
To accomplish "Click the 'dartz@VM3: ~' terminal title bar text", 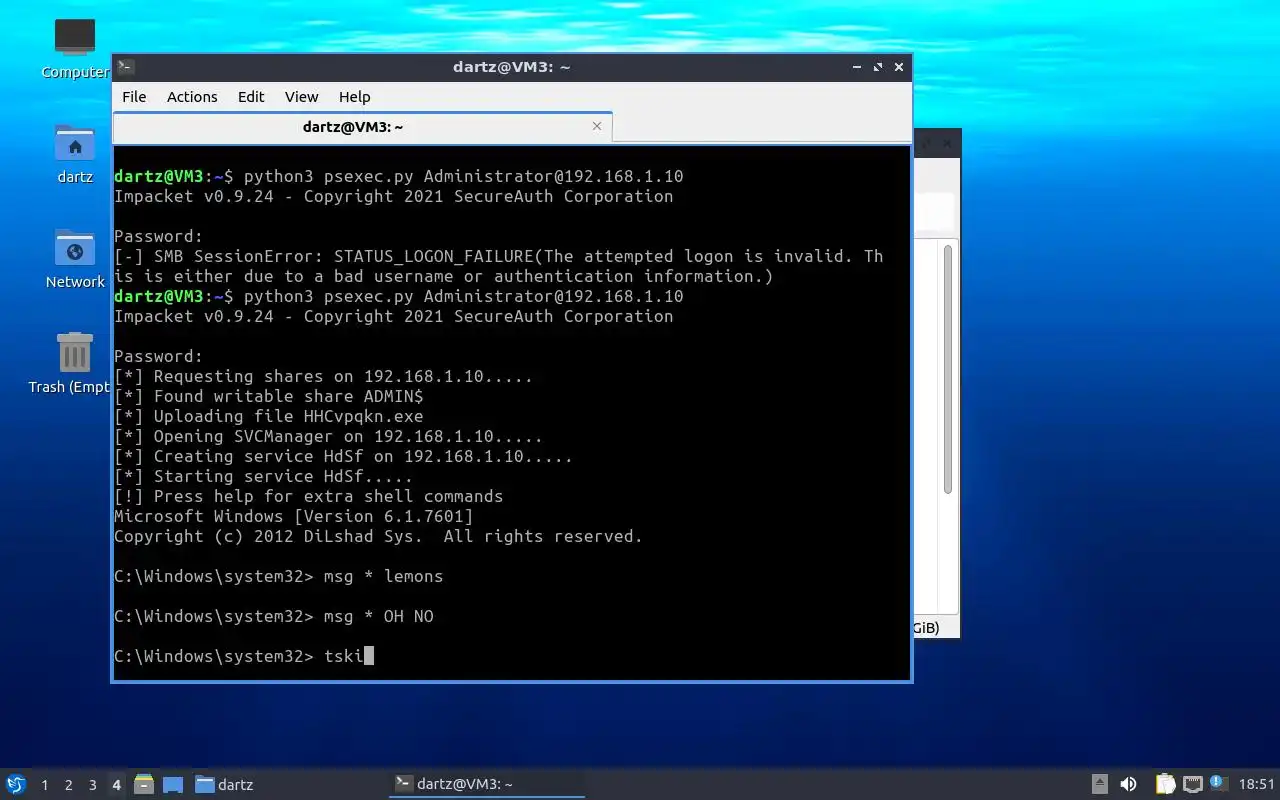I will click(x=511, y=67).
